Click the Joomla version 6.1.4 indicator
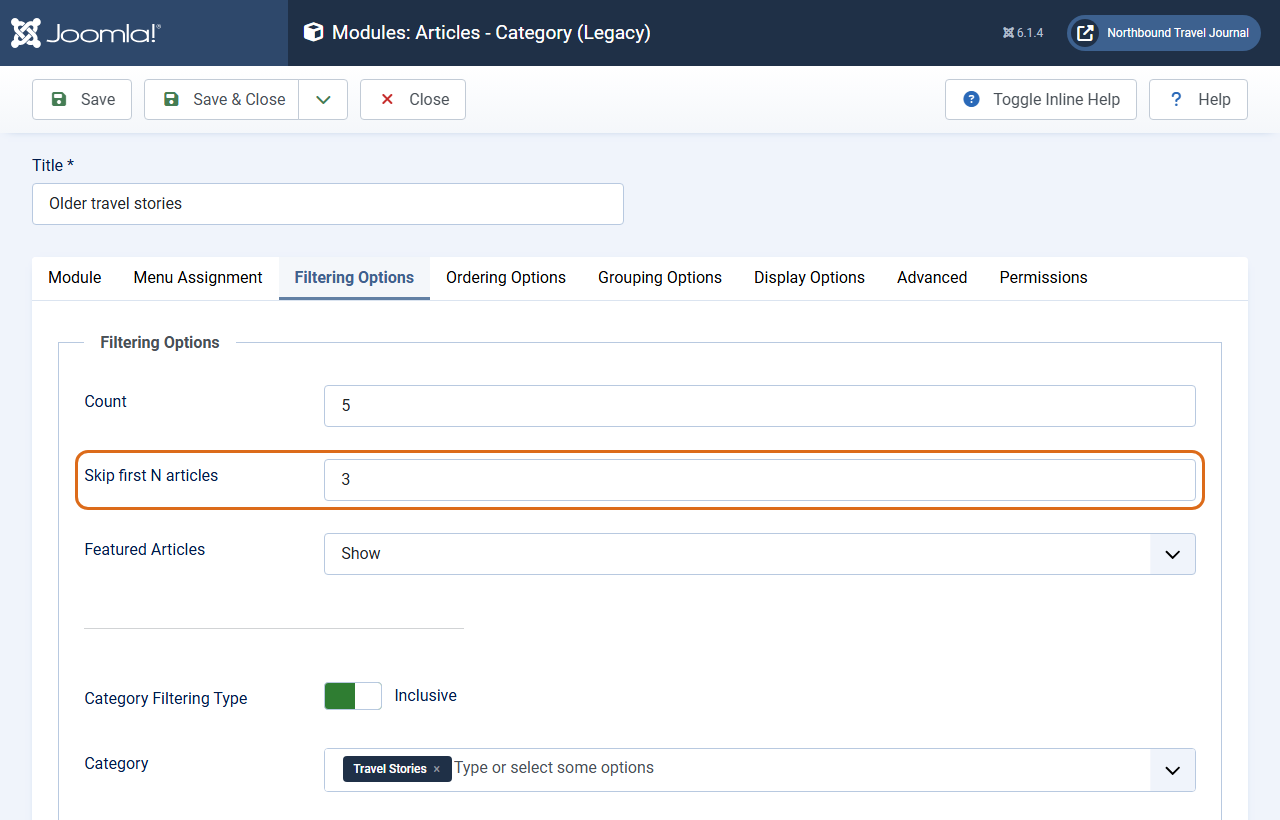The image size is (1280, 820). (x=1022, y=33)
